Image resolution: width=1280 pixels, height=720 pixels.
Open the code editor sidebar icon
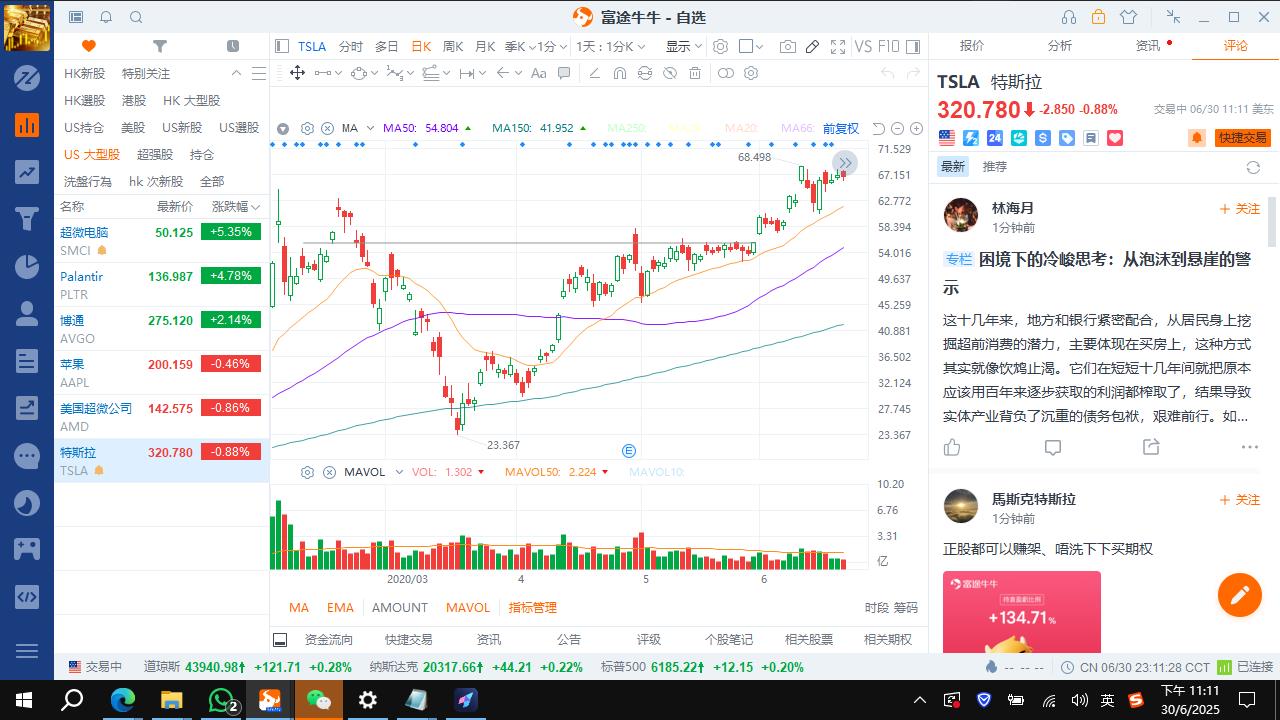pyautogui.click(x=27, y=597)
